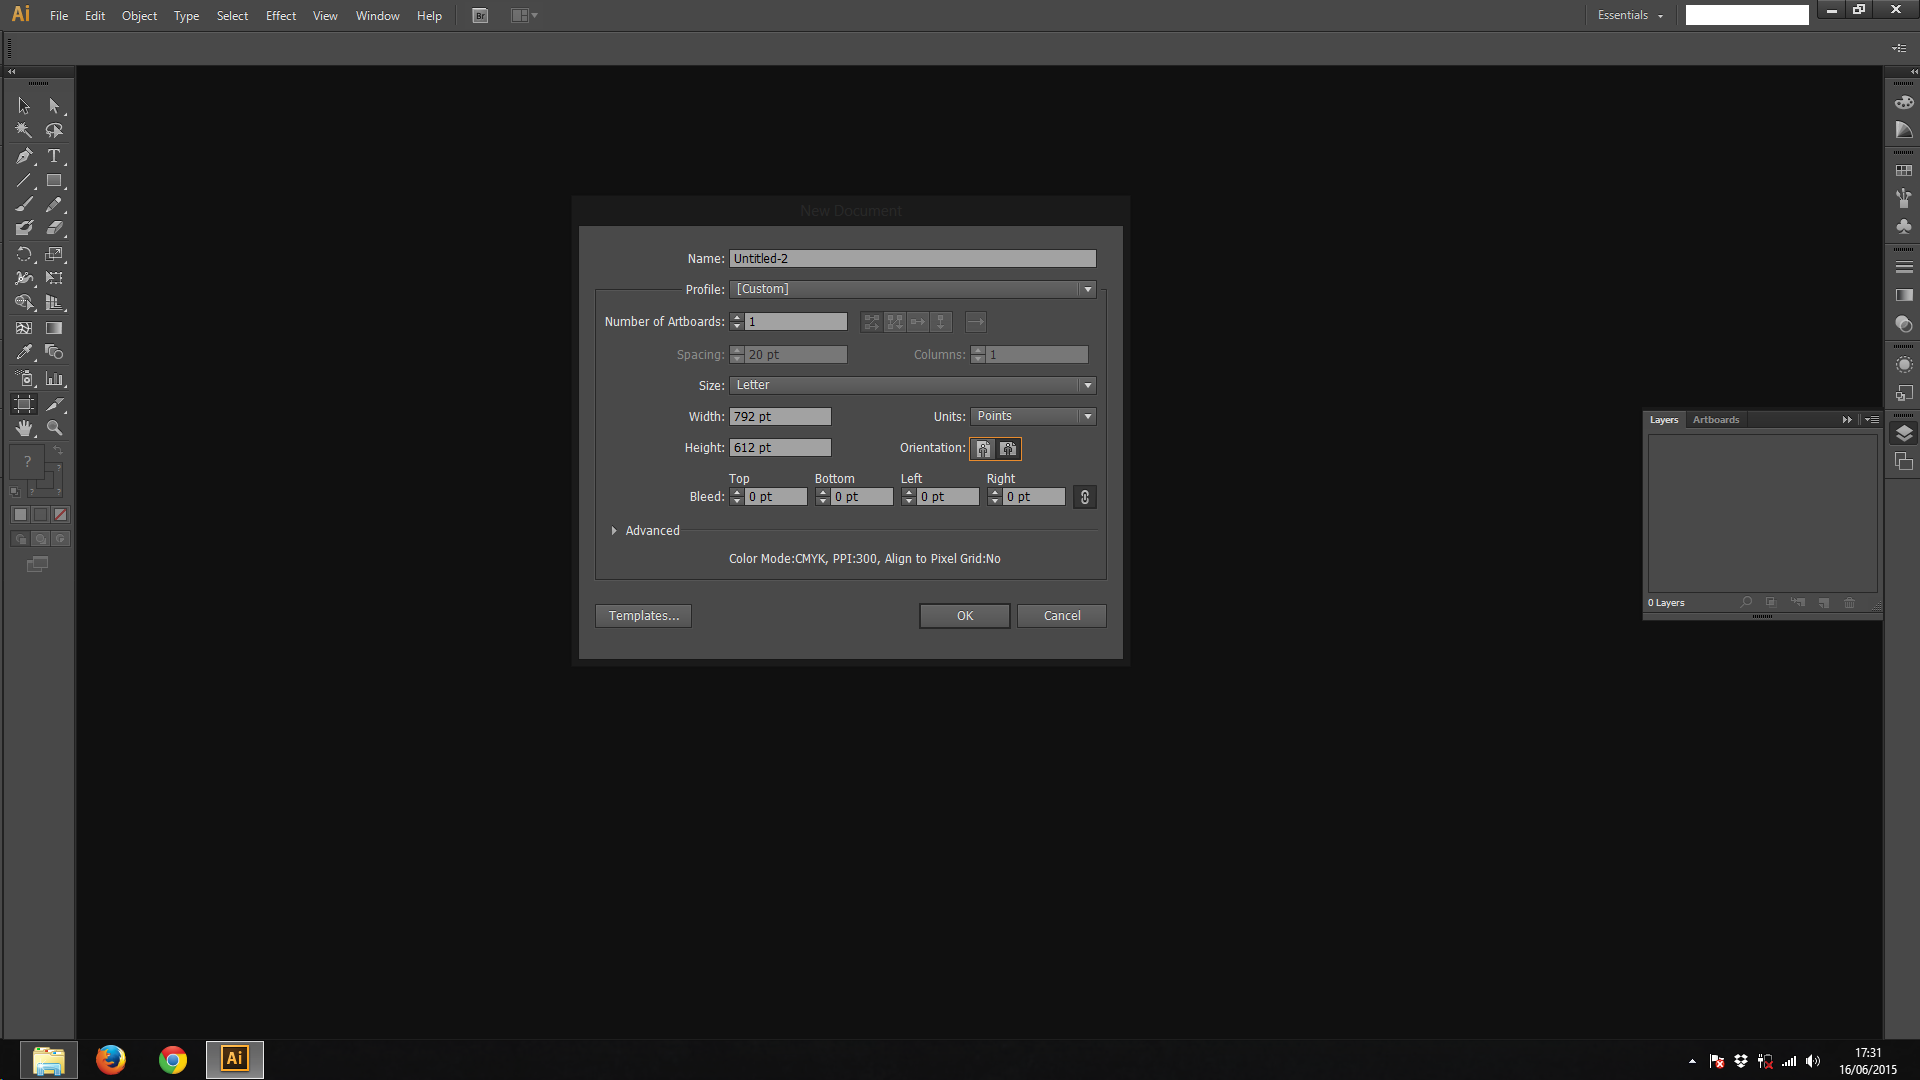Open the Layers panel flyout menu
This screenshot has width=1920, height=1080.
1872,420
